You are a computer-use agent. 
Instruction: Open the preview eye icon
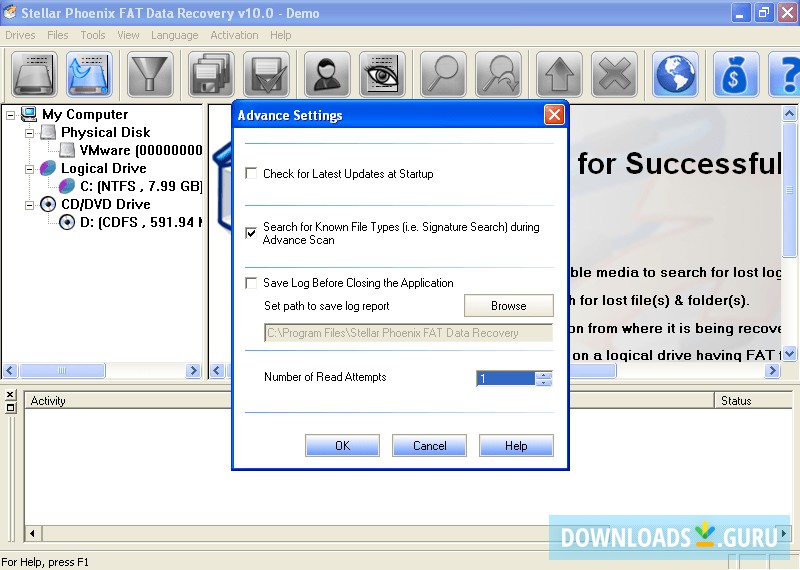coord(382,75)
